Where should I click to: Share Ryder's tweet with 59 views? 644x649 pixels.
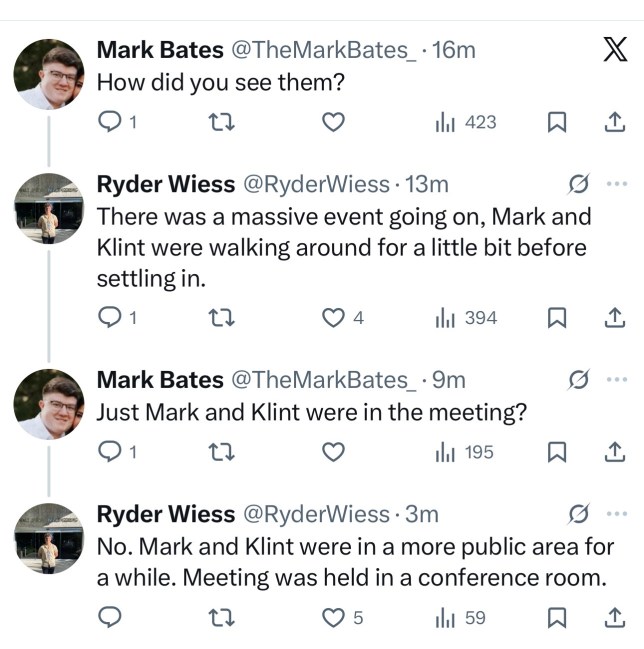pyautogui.click(x=615, y=618)
